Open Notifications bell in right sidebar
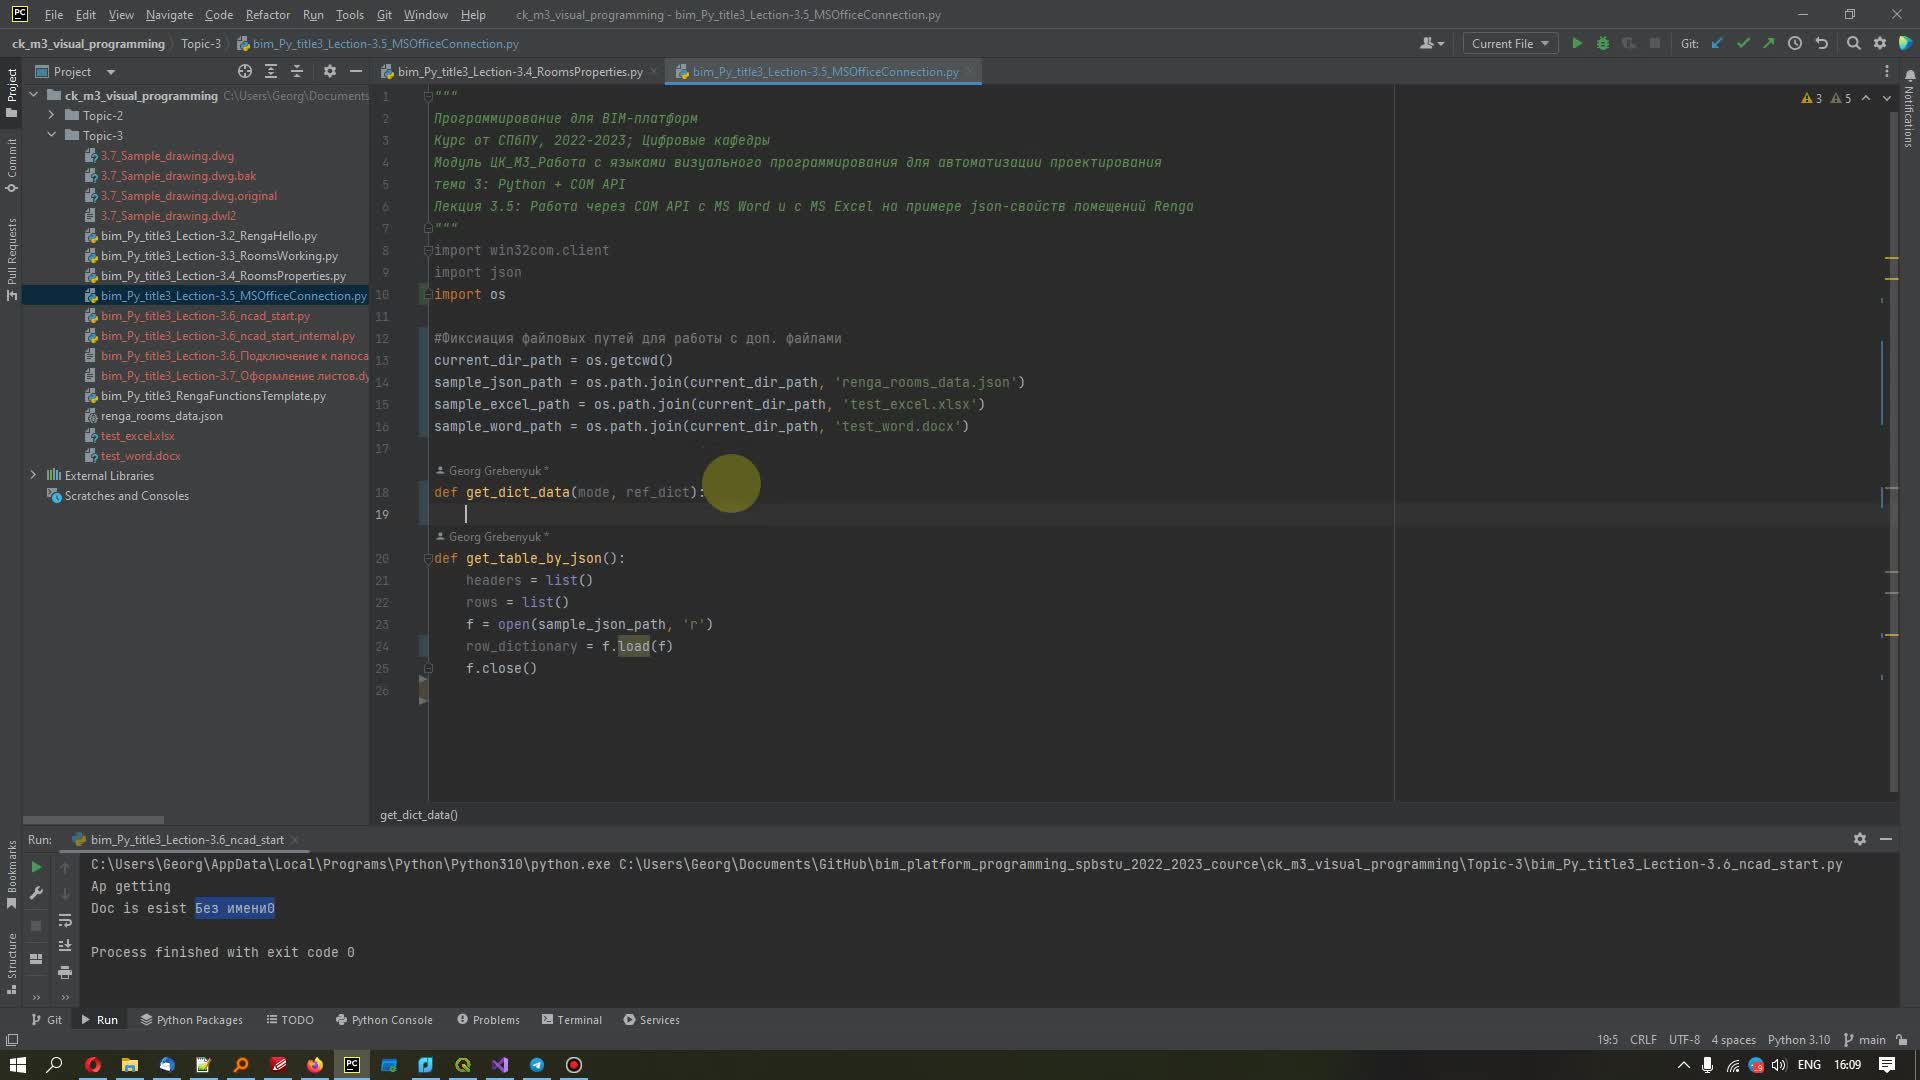The height and width of the screenshot is (1080, 1920). tap(1909, 75)
